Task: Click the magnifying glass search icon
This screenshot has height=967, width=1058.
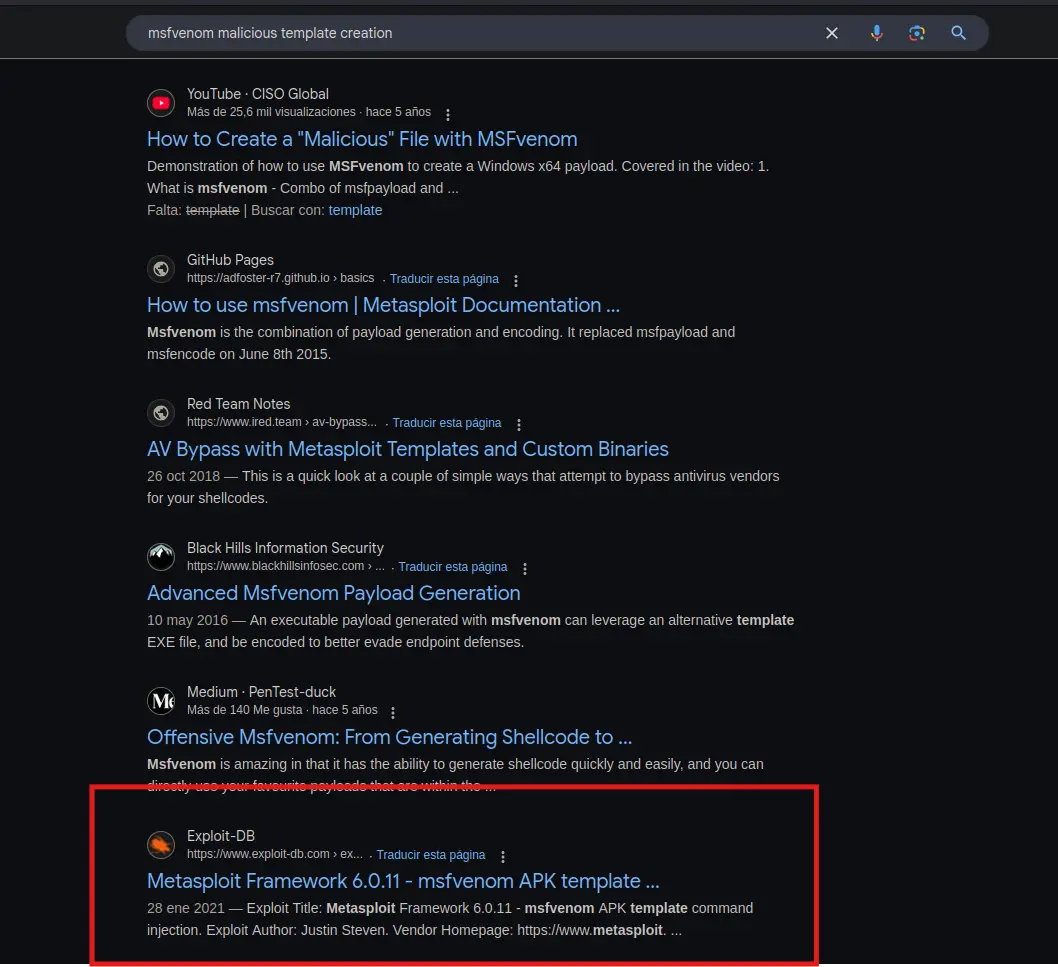Action: tap(958, 33)
